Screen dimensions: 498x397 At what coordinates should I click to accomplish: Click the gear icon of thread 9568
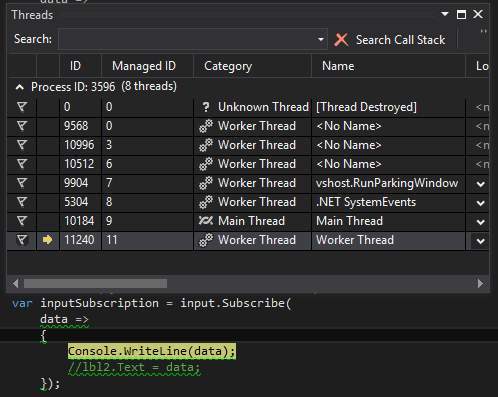(206, 126)
